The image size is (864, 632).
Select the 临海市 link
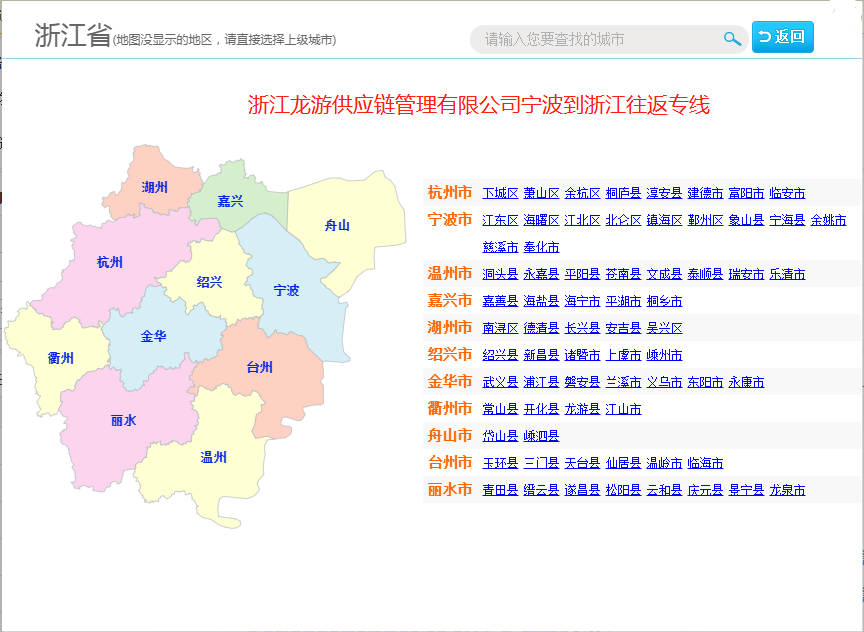tap(705, 463)
